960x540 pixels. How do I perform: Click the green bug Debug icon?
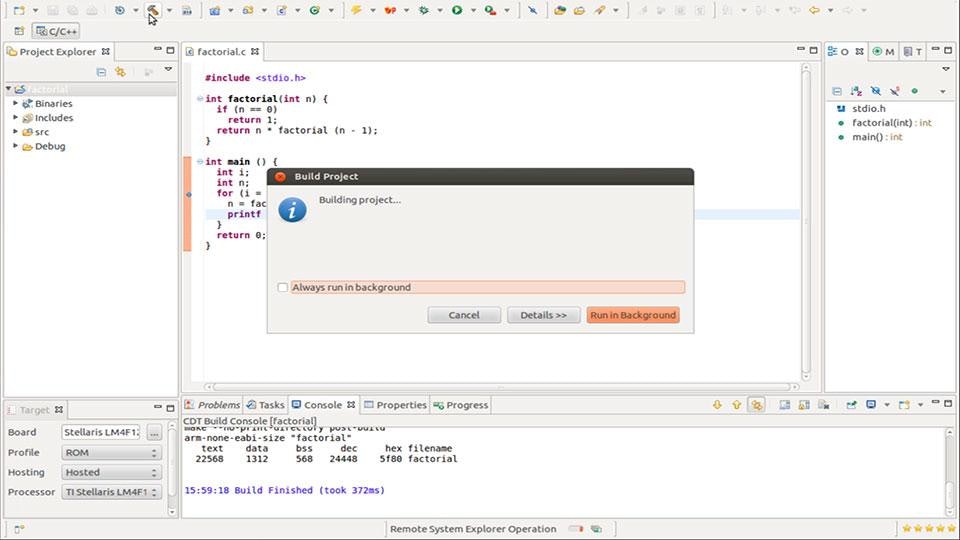pyautogui.click(x=423, y=10)
